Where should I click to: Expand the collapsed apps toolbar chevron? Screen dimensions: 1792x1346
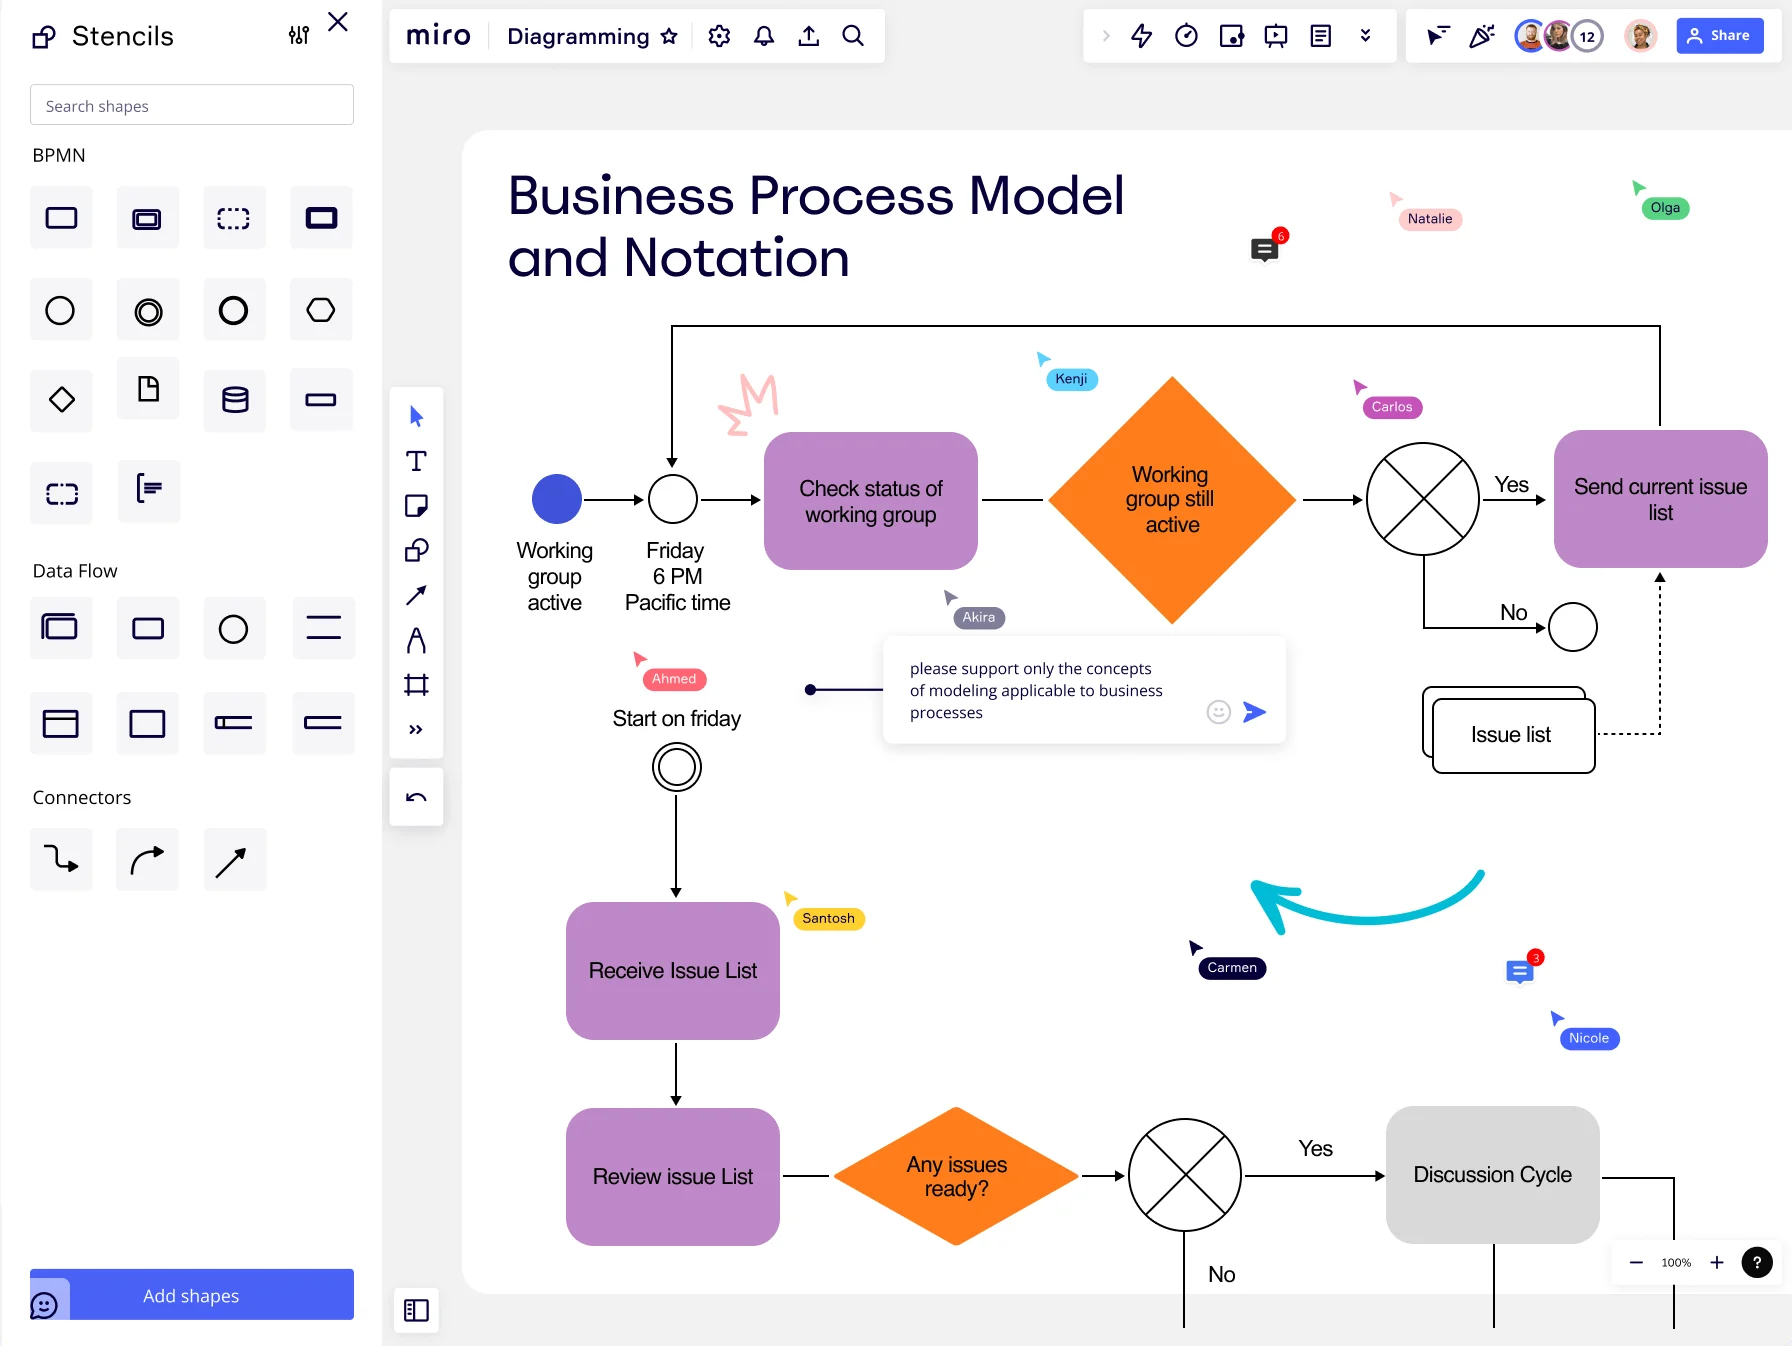coord(1106,36)
